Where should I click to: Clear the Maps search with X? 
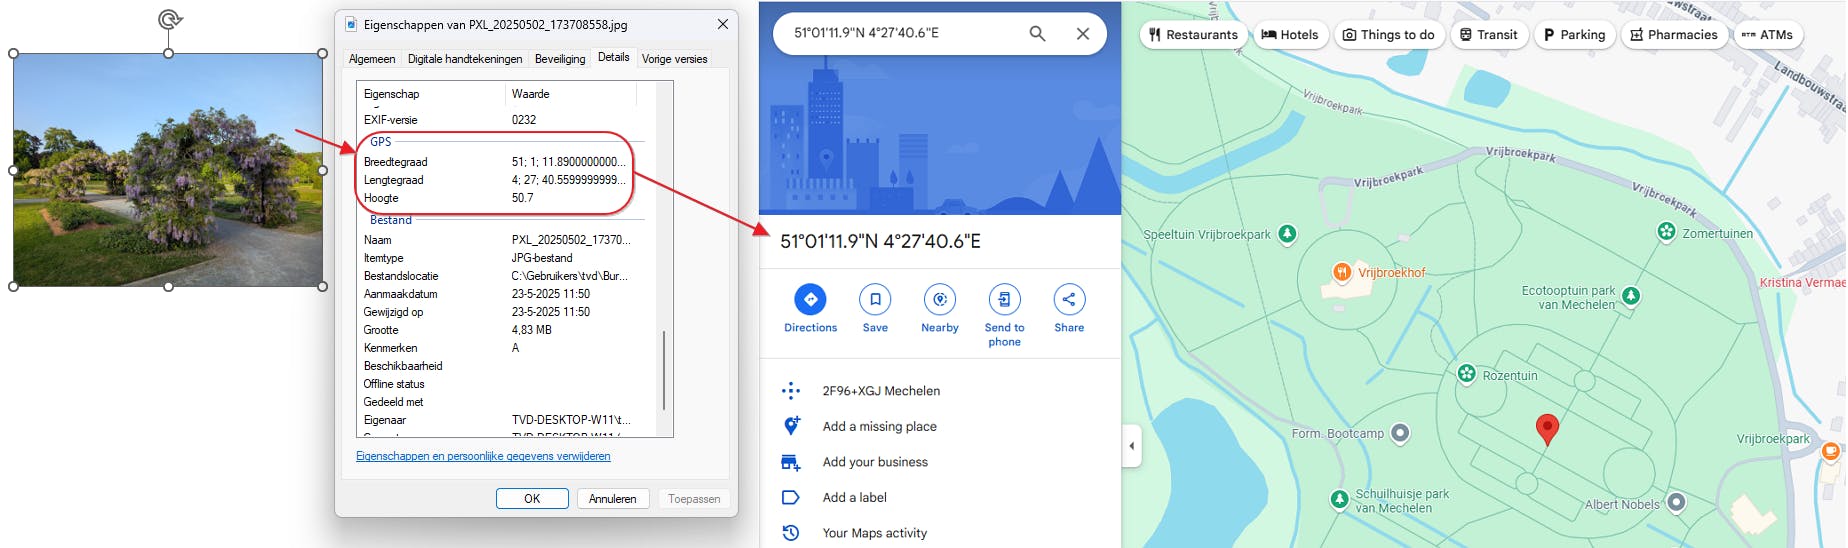[1083, 33]
